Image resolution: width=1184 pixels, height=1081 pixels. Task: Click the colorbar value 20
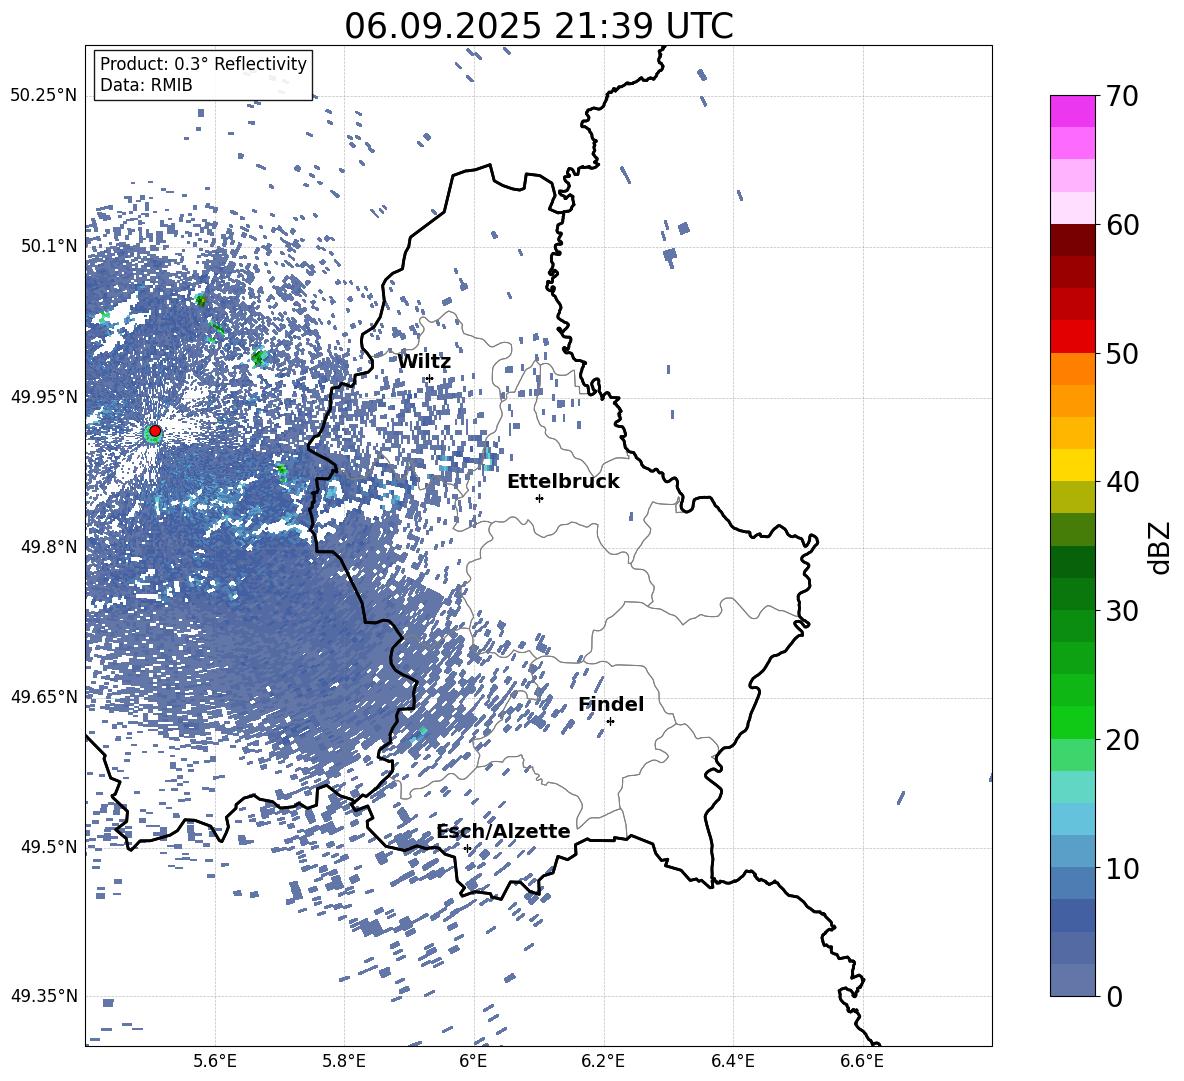1122,739
